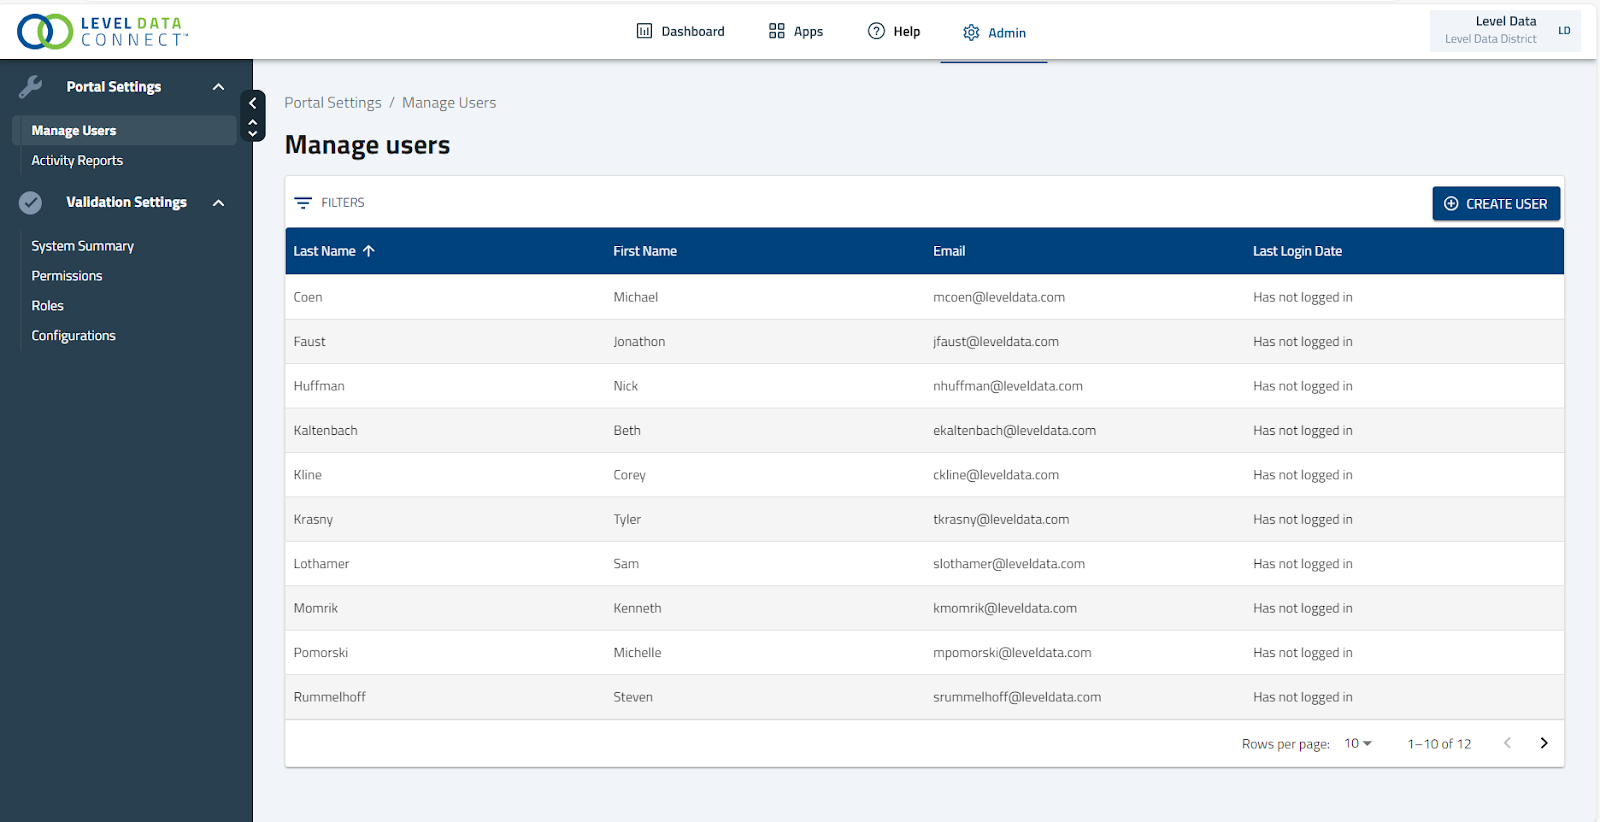Go to the previous page of users

coord(1507,743)
